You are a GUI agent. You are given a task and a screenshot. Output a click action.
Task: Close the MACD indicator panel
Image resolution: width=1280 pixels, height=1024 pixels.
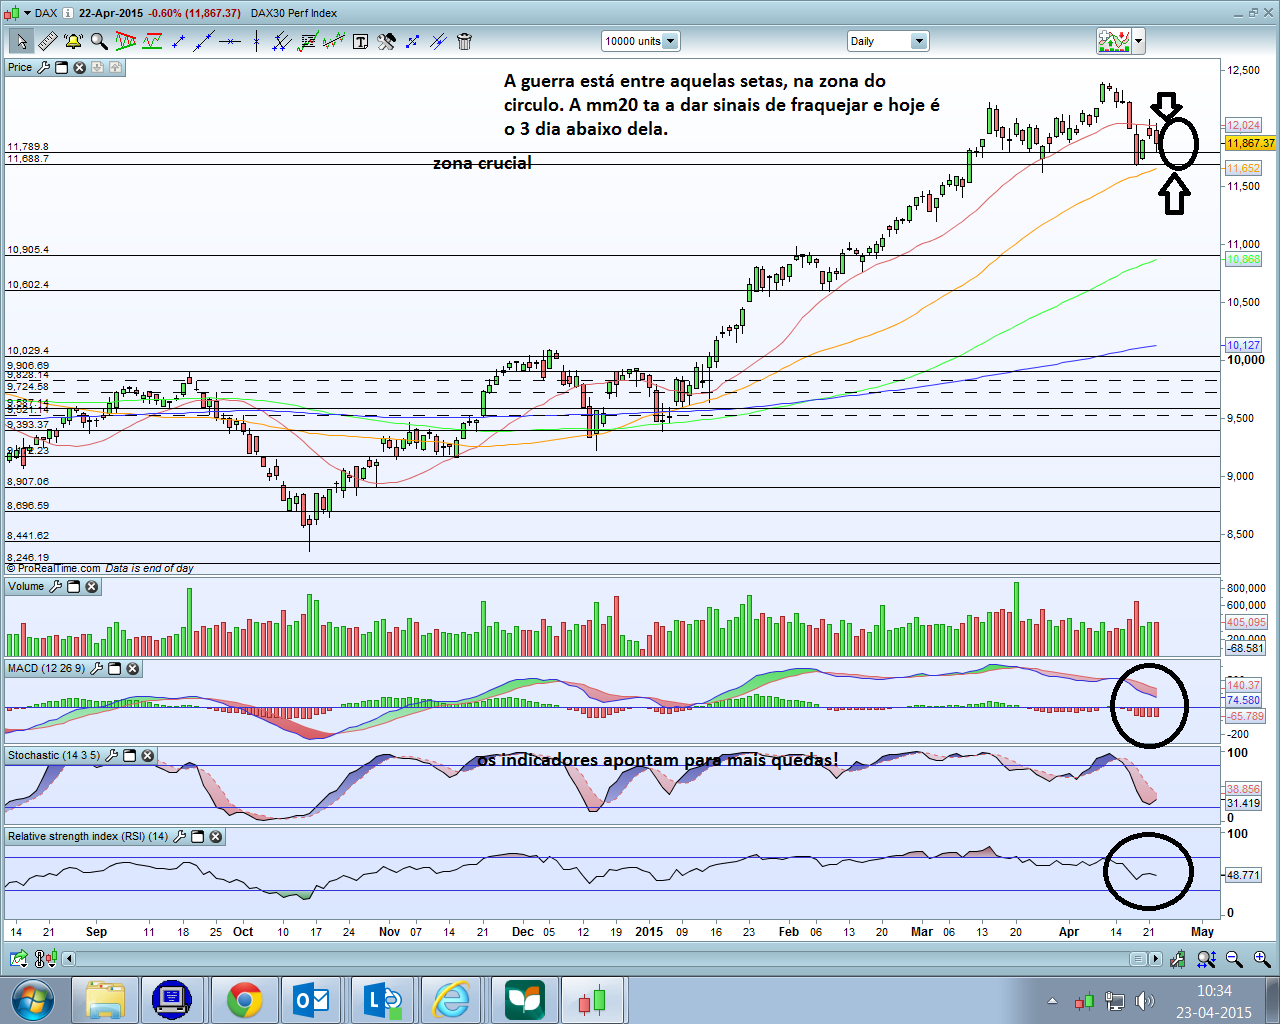click(132, 668)
